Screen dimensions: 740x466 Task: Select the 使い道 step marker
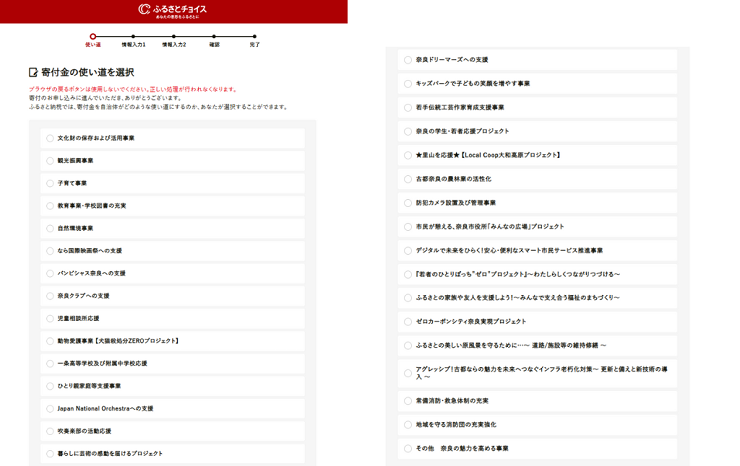(x=93, y=36)
